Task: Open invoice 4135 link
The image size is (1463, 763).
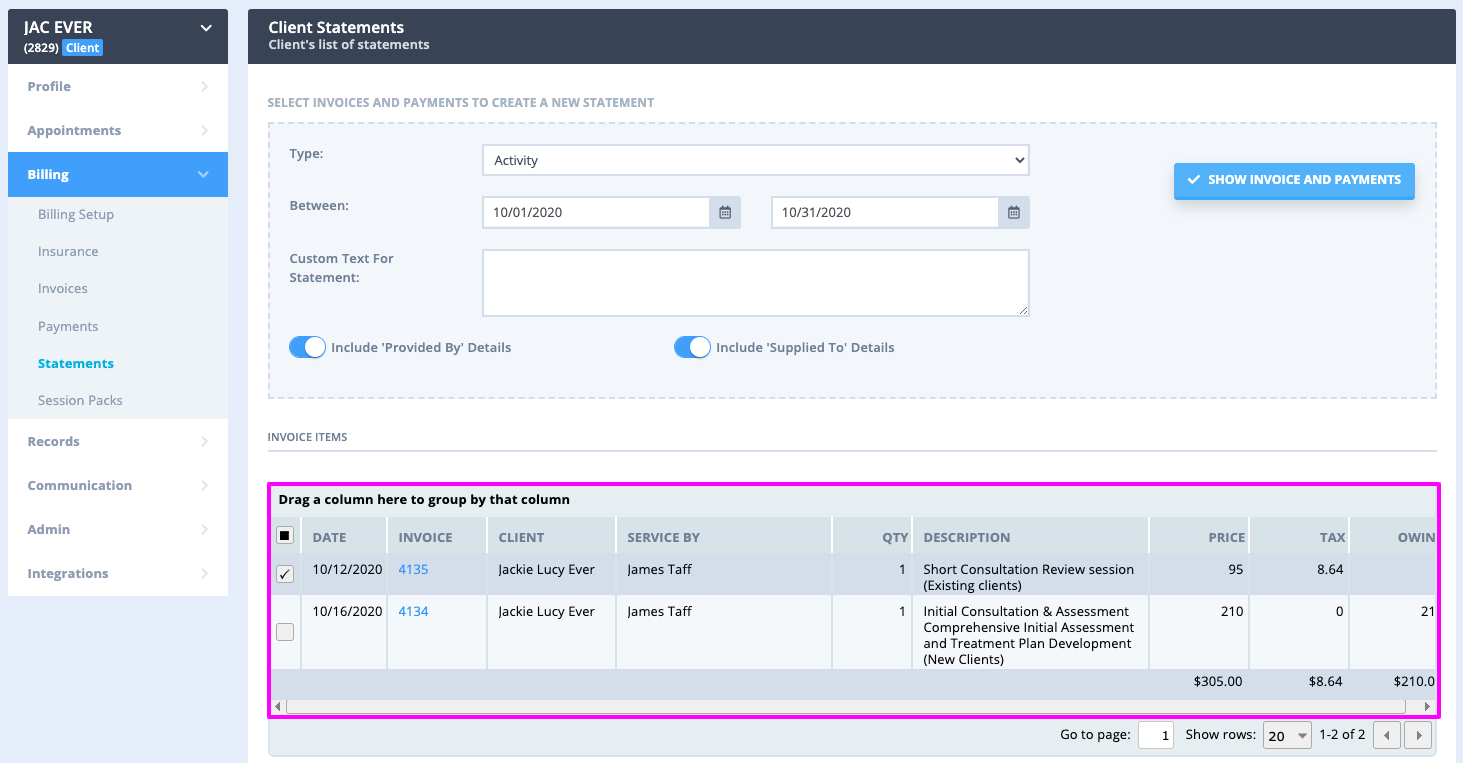Action: click(x=413, y=569)
